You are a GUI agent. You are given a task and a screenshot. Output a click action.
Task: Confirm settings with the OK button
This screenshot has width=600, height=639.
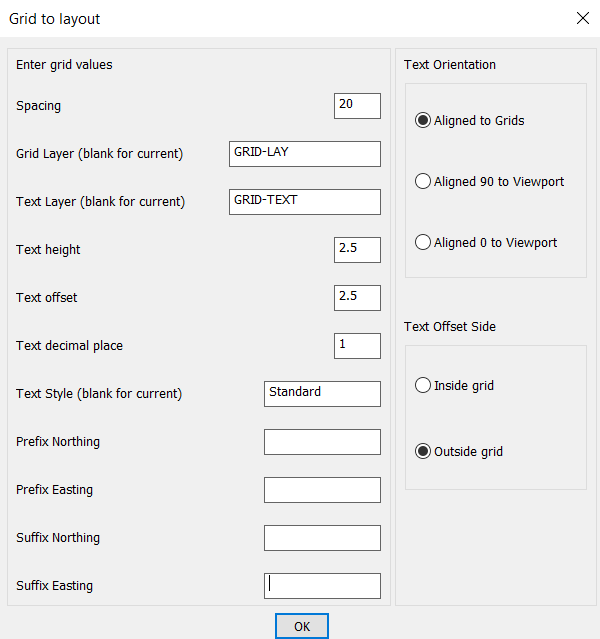[302, 626]
